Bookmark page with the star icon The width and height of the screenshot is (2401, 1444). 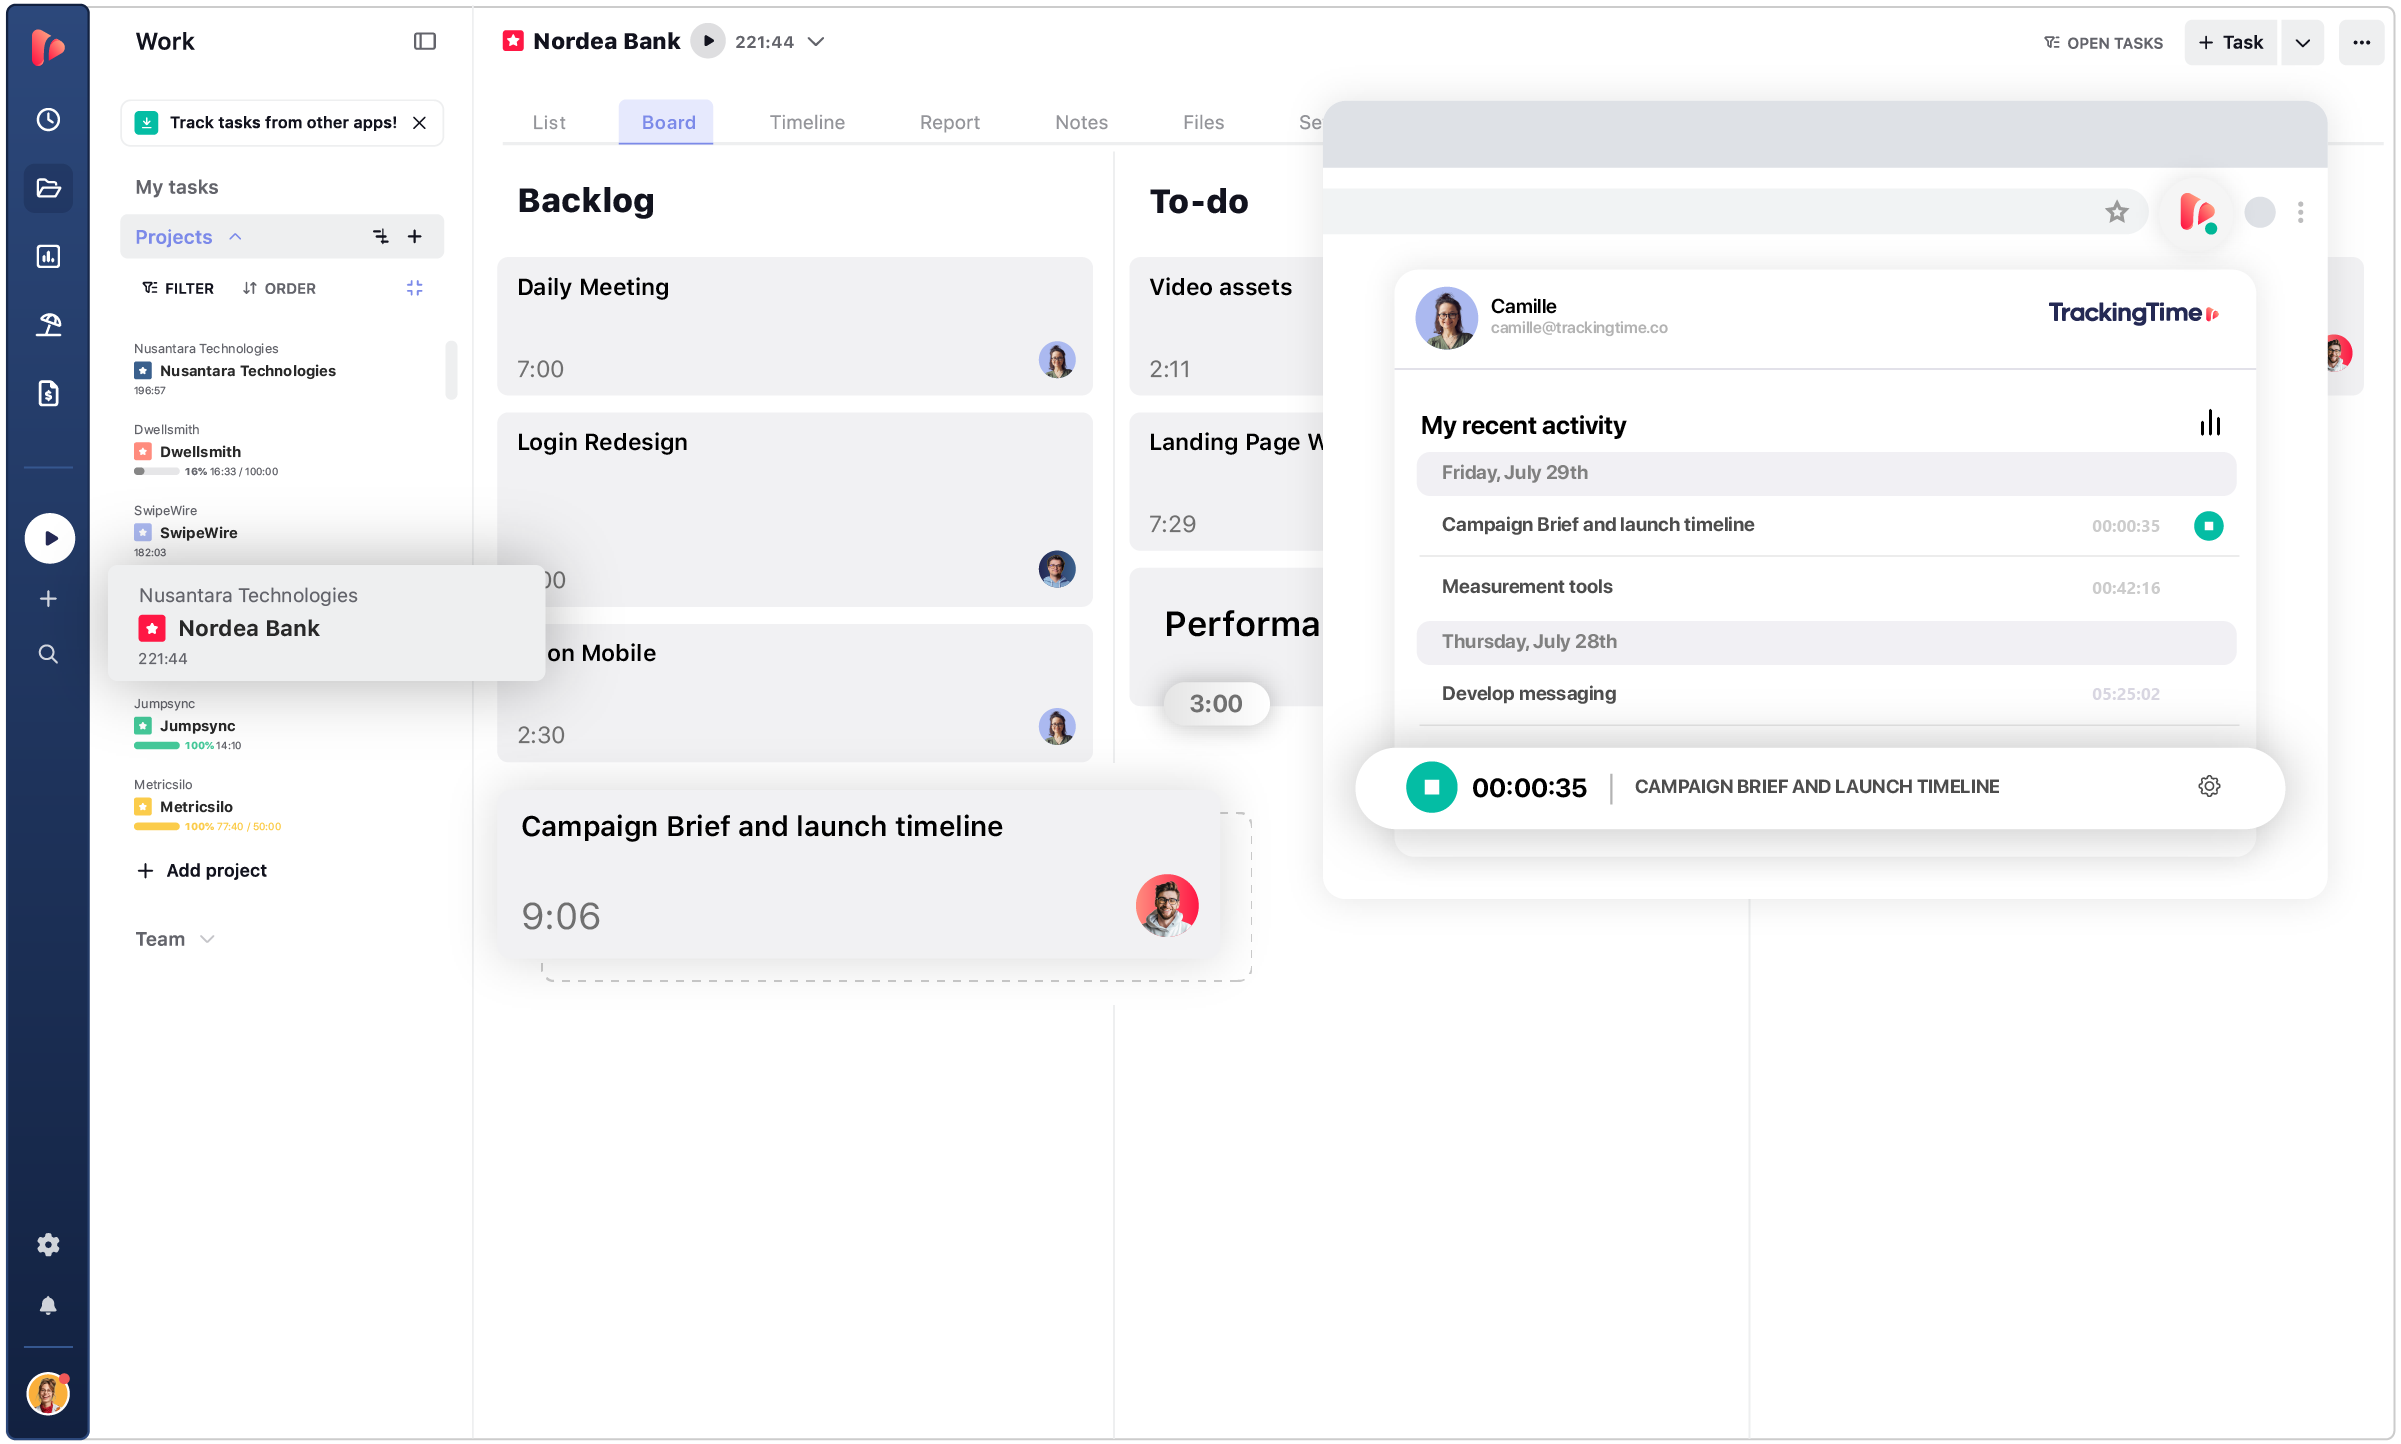pos(2116,212)
